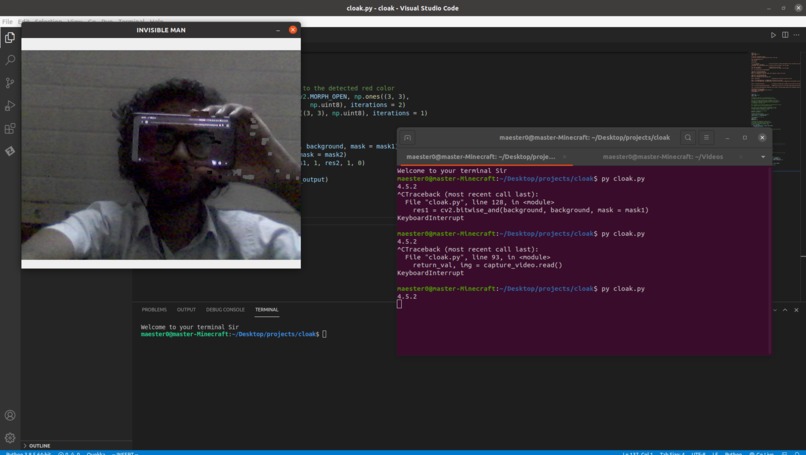Click 'Welcome to your terminal Sir' in VS Code terminal
Viewport: 806px width, 455px height.
click(190, 327)
